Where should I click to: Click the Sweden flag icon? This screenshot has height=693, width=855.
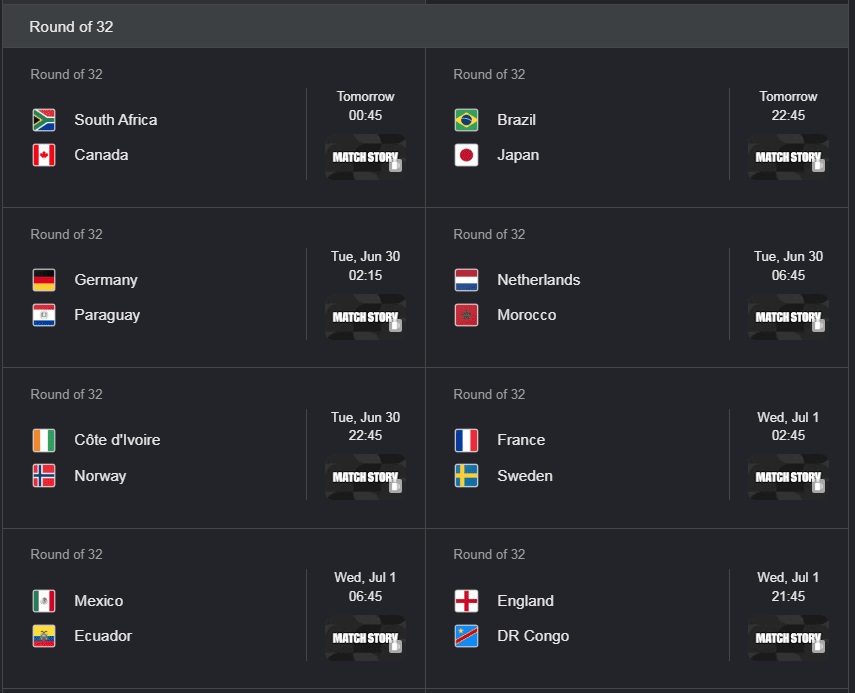pos(466,475)
